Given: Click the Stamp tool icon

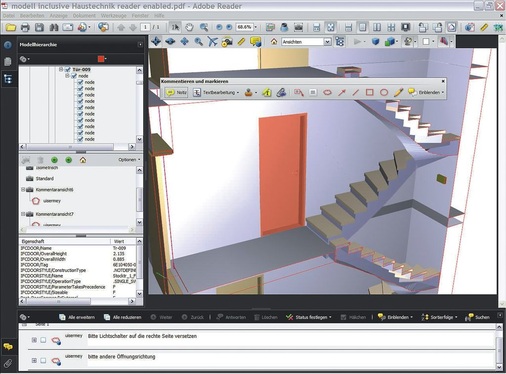Looking at the screenshot, I should (249, 92).
